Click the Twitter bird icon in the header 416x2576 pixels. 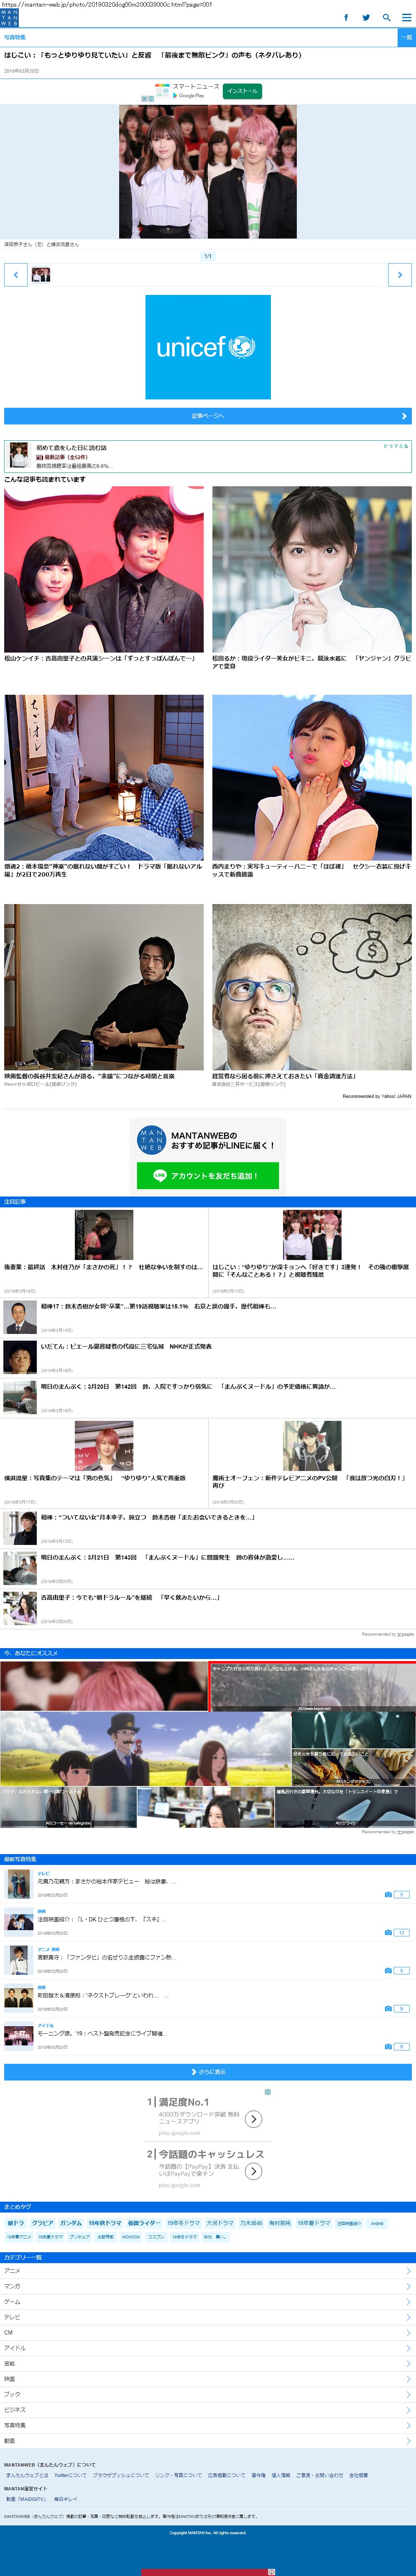pyautogui.click(x=366, y=17)
